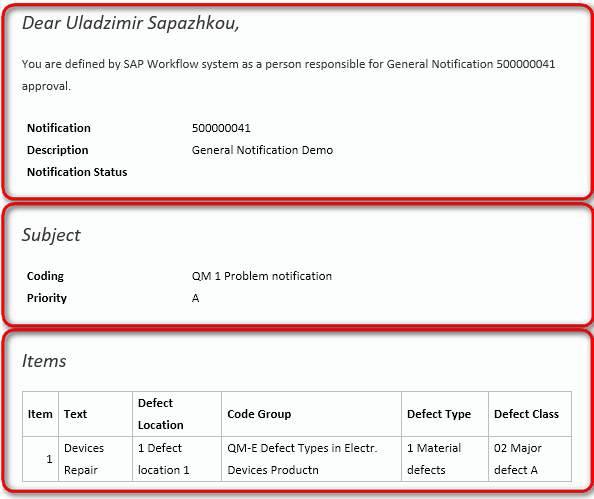
Task: Select the '1 Material defects' table cell
Action: pos(445,459)
